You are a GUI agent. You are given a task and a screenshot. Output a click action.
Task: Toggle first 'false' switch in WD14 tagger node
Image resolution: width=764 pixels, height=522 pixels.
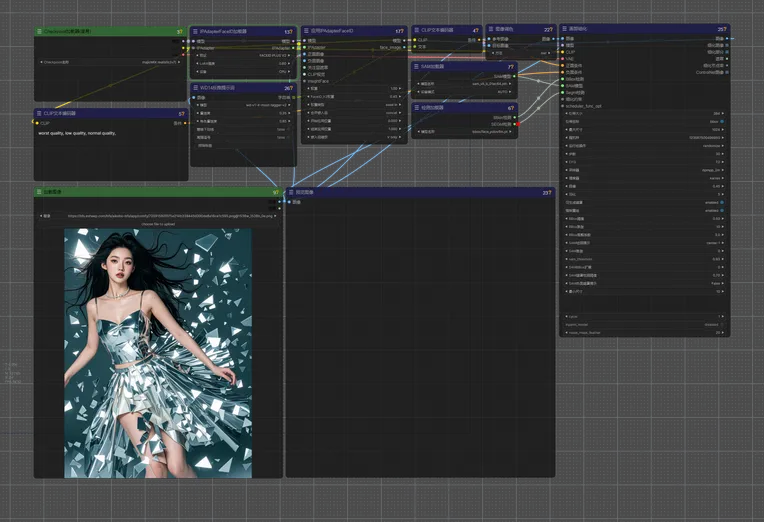pyautogui.click(x=288, y=129)
